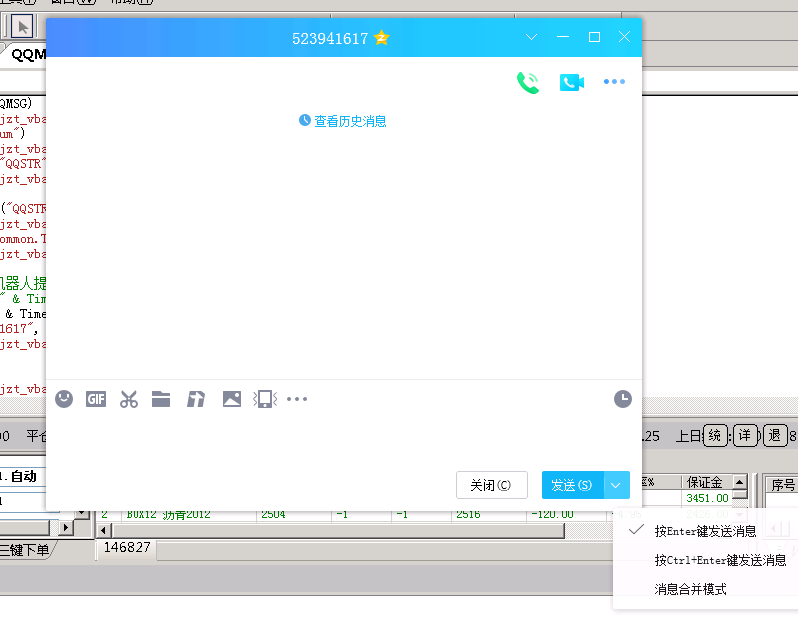Click the 3451.00 margin value cell
Screen dimensions: 798x626
click(x=707, y=498)
